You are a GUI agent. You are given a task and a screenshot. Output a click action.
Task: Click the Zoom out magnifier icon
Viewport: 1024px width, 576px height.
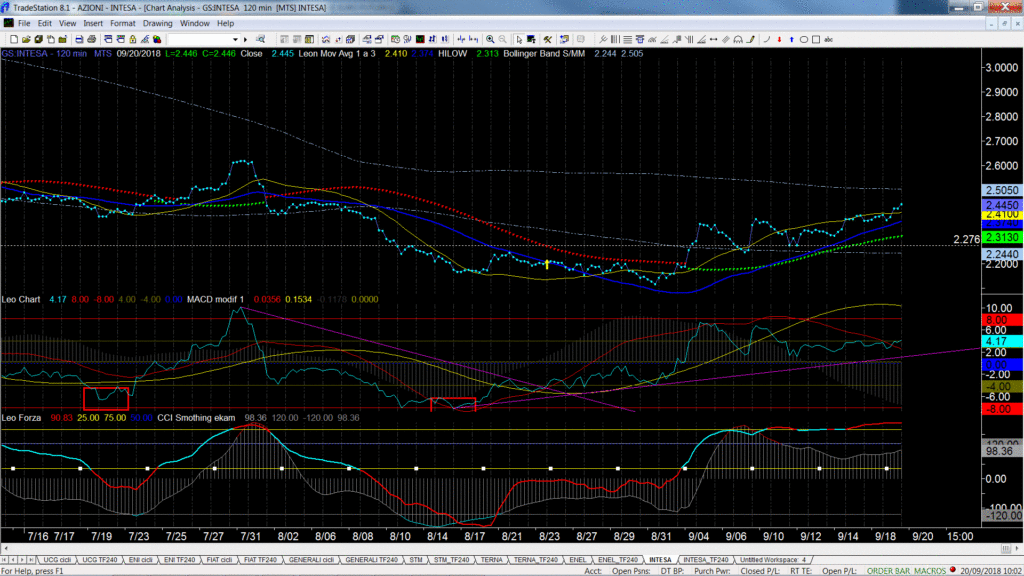click(502, 39)
